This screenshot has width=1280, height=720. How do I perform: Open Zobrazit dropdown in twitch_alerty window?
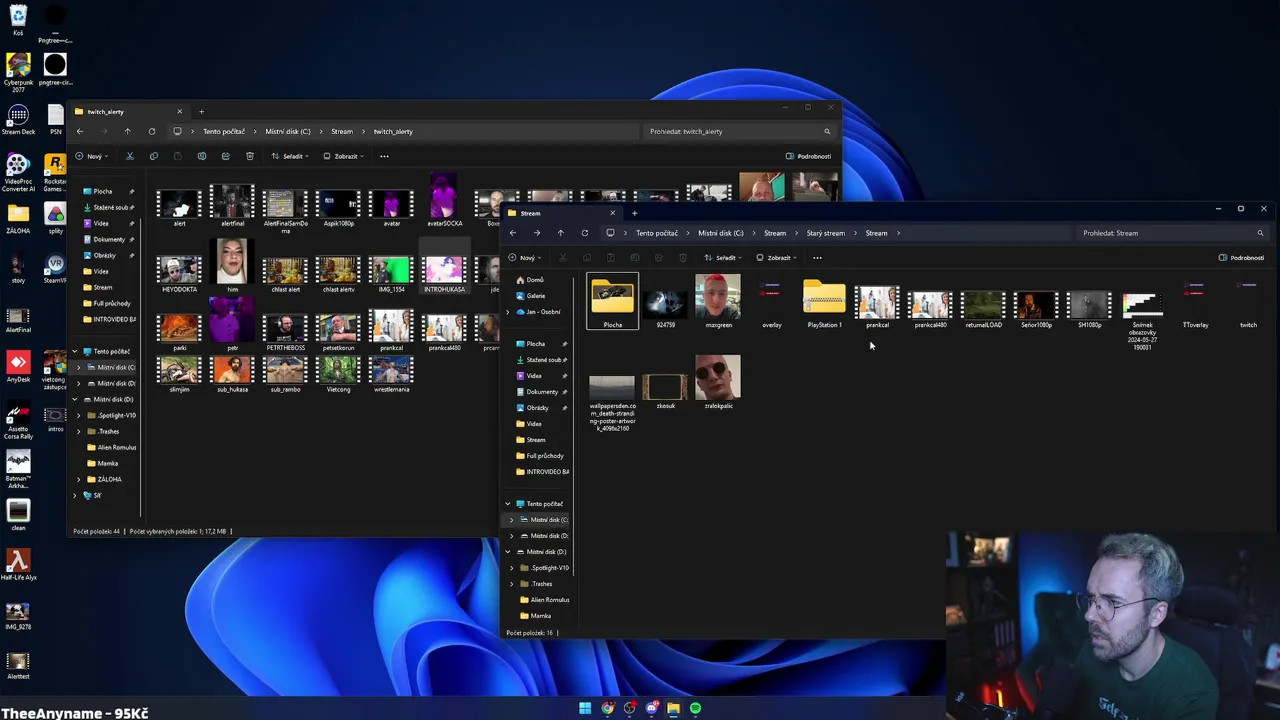[x=345, y=156]
